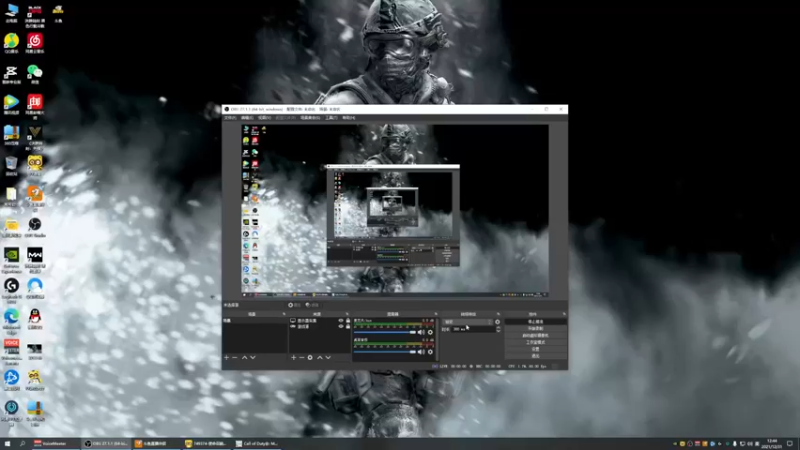Image resolution: width=800 pixels, height=450 pixels.
Task: Open transition properties gear beside the dropdown
Action: [497, 322]
